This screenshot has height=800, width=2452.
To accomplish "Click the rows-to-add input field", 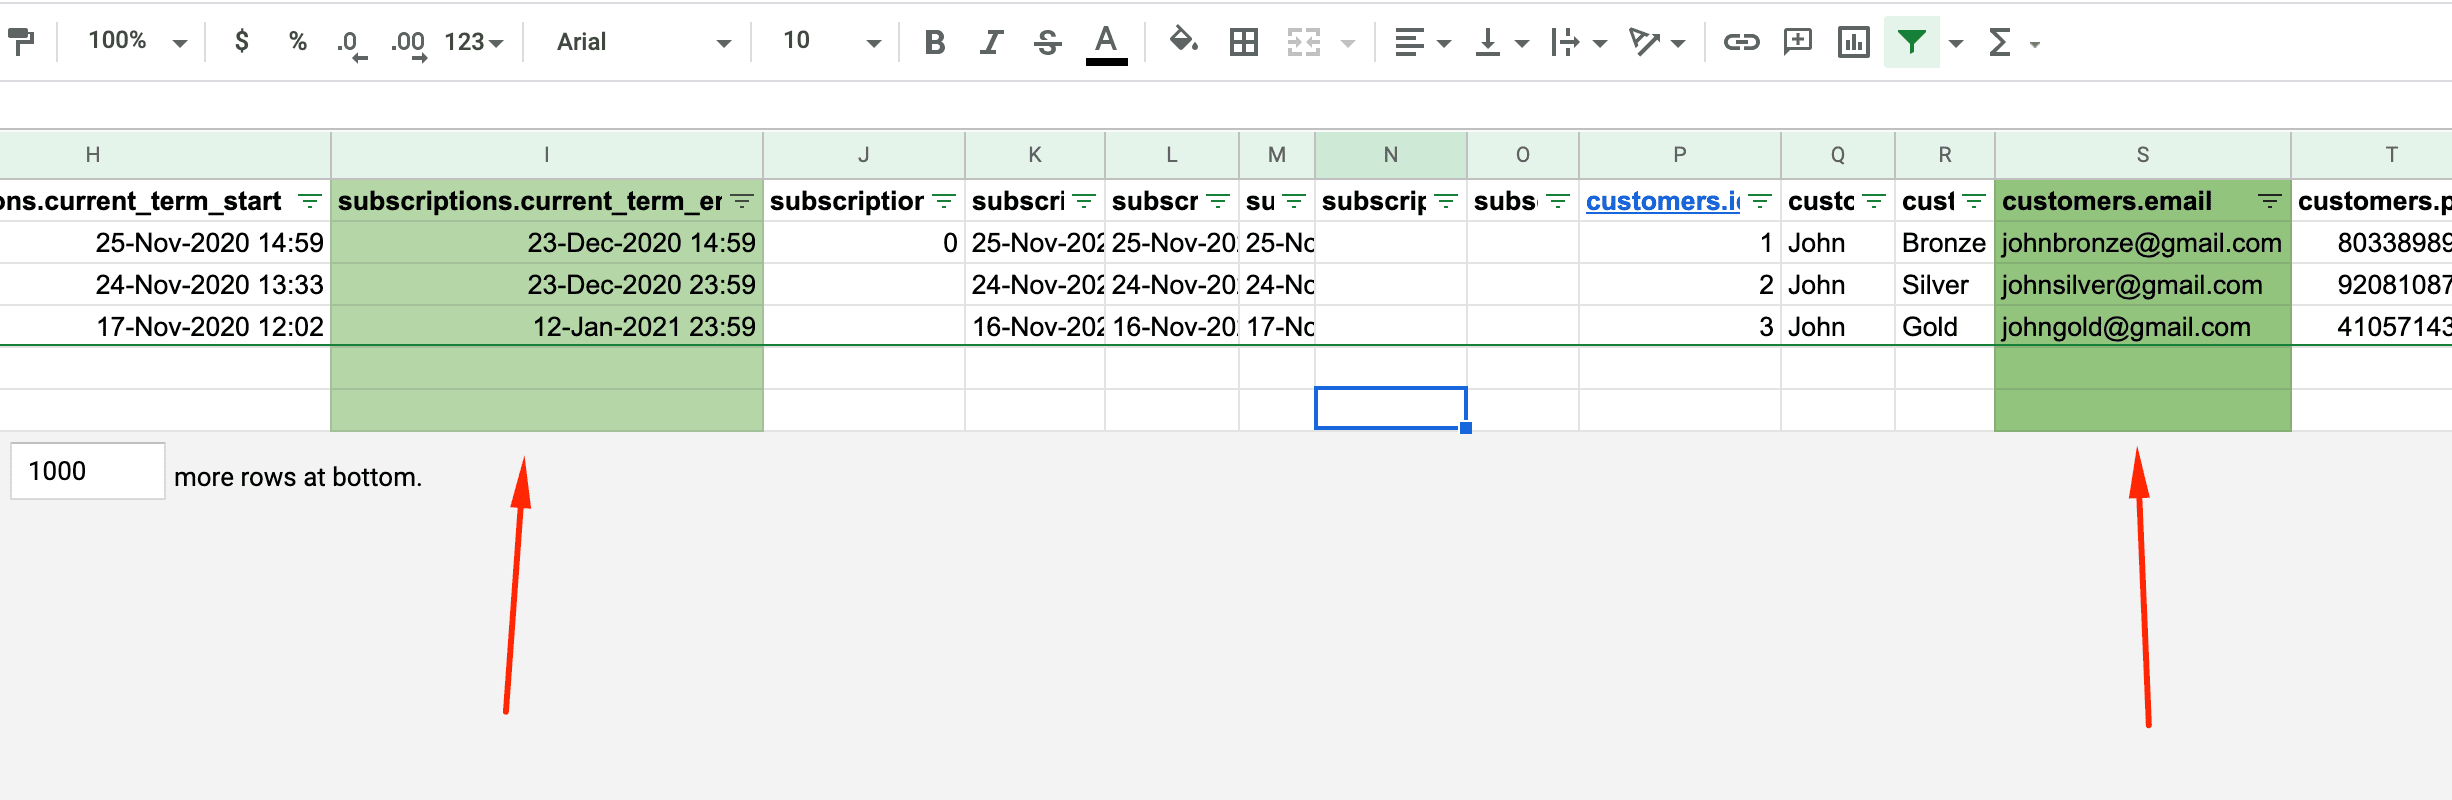I will [x=87, y=471].
